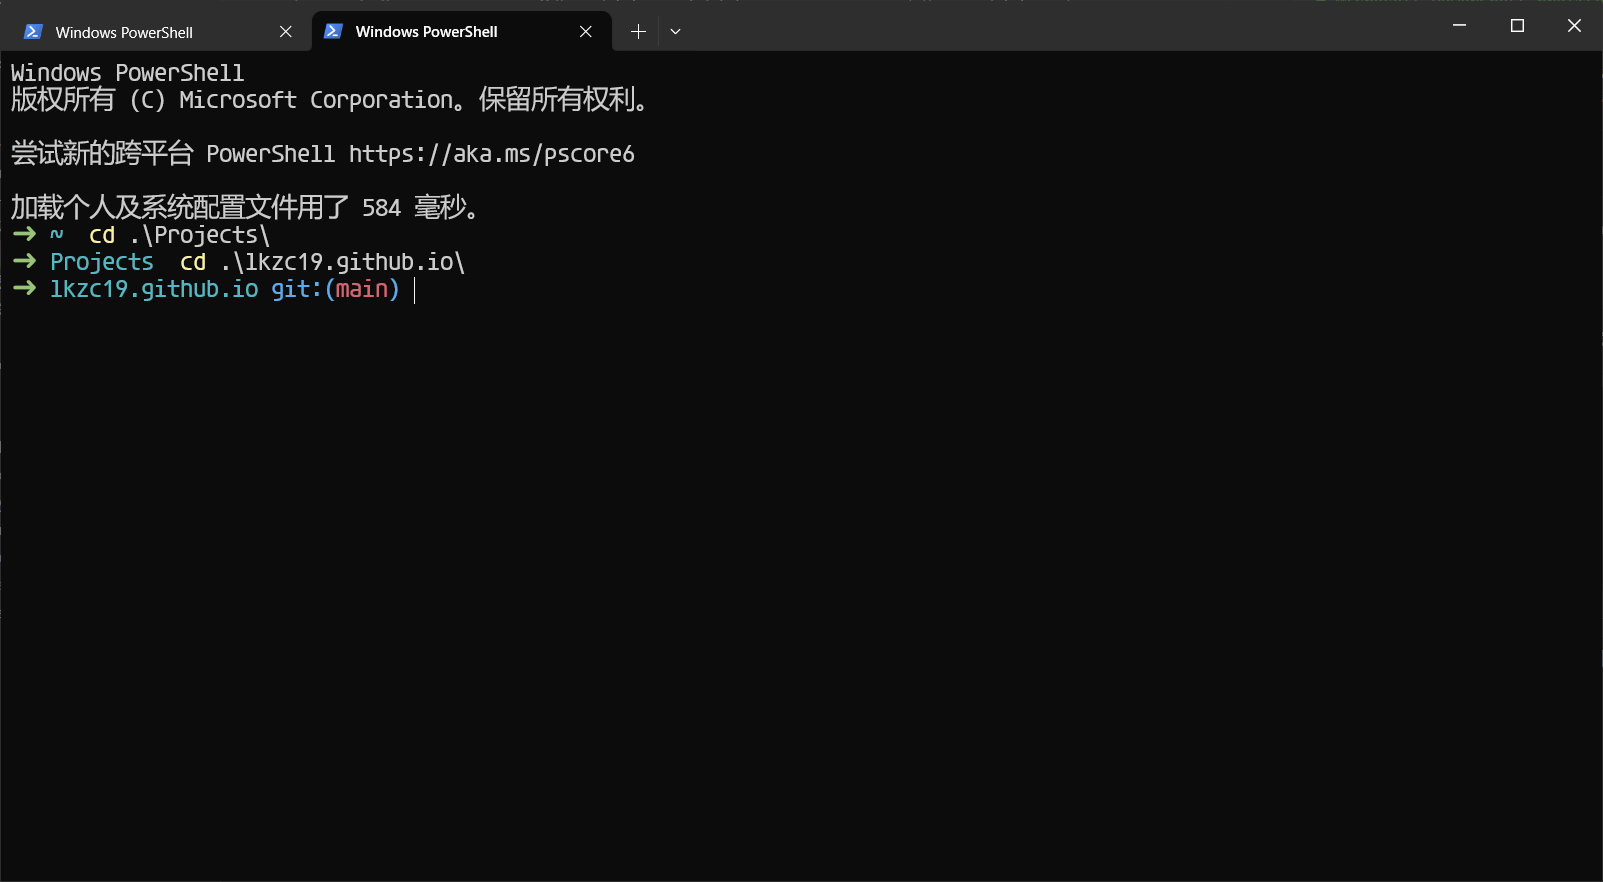
Task: Click the https://aka.ms/pscore6 link text
Action: (x=491, y=154)
